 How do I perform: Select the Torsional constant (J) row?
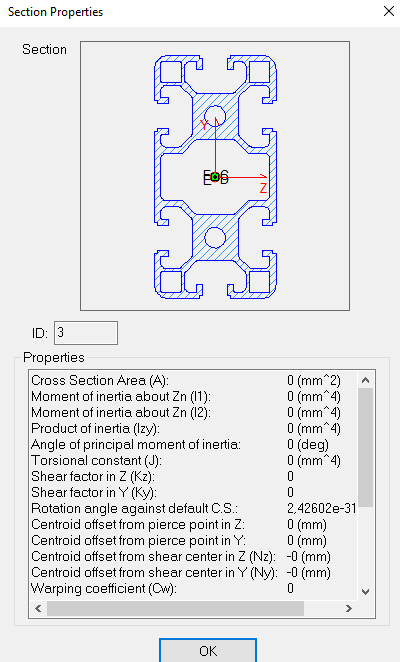193,461
